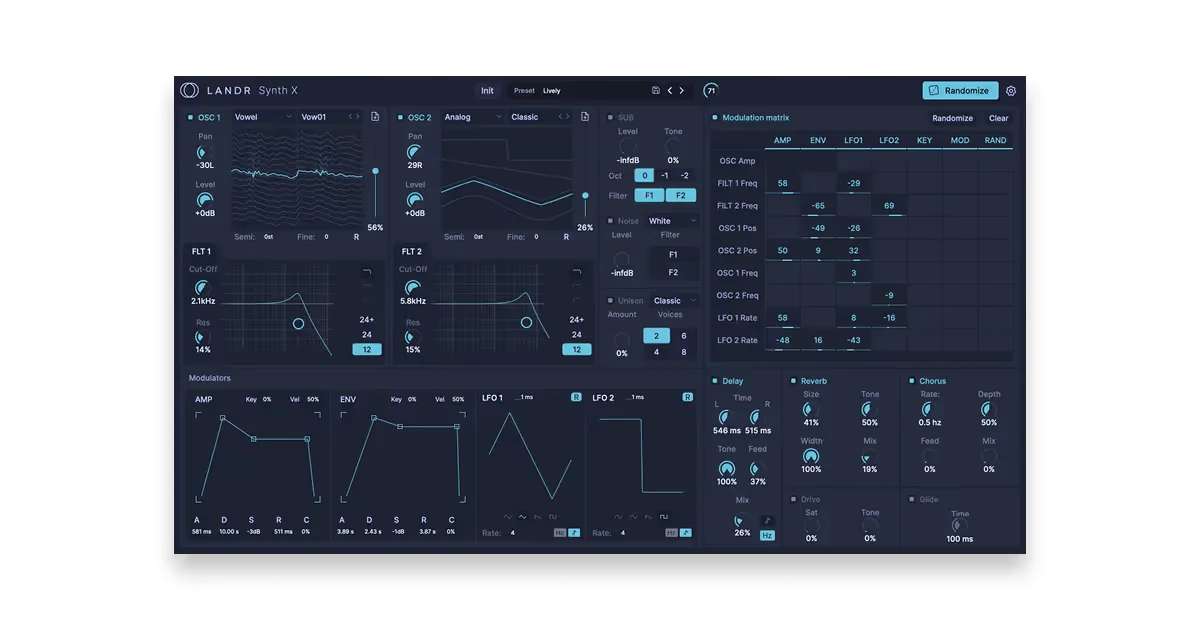Image resolution: width=1200 pixels, height=630 pixels.
Task: Select 24+ slope in FLT 1
Action: 367,320
